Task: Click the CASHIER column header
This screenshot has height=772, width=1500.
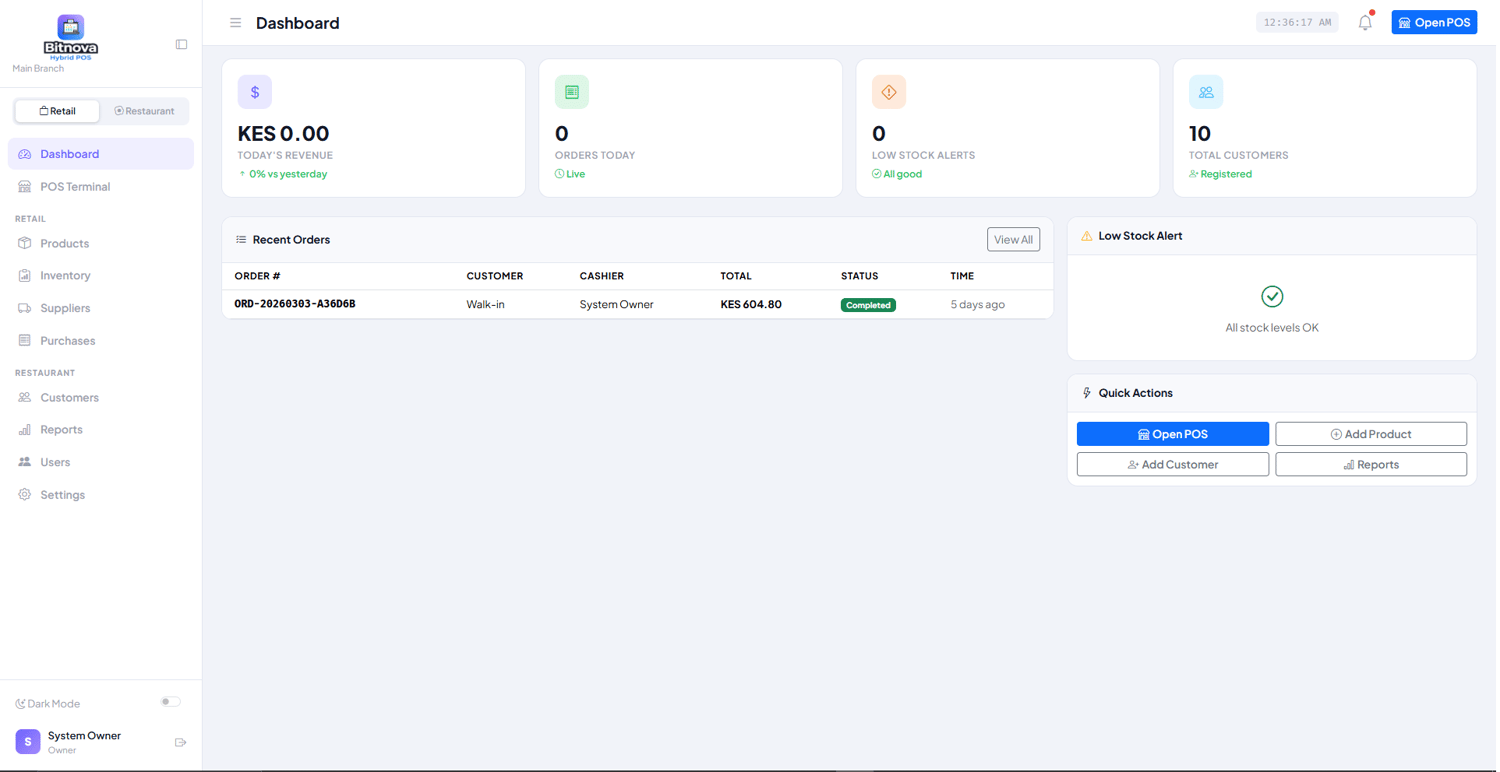Action: pyautogui.click(x=601, y=276)
